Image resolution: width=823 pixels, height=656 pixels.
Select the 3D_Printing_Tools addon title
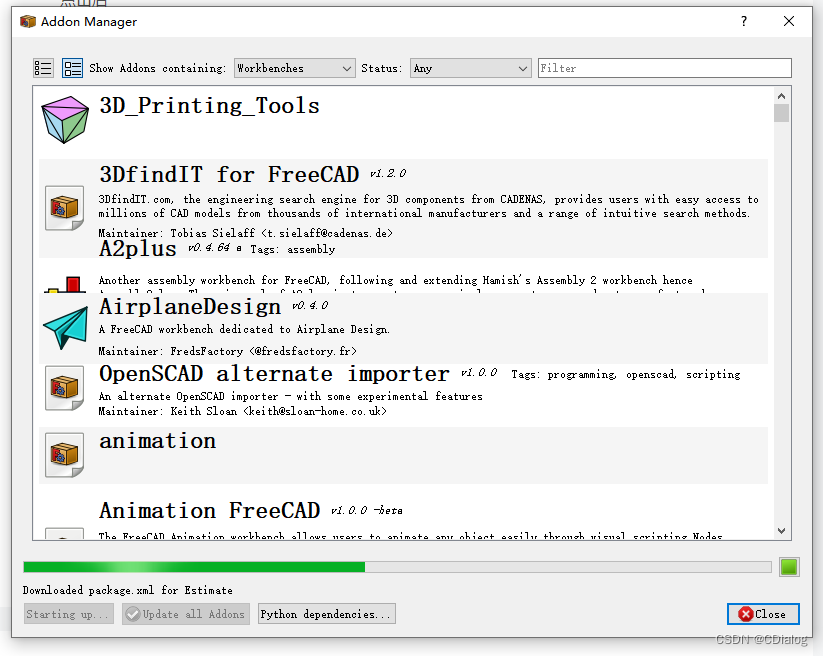coord(209,106)
